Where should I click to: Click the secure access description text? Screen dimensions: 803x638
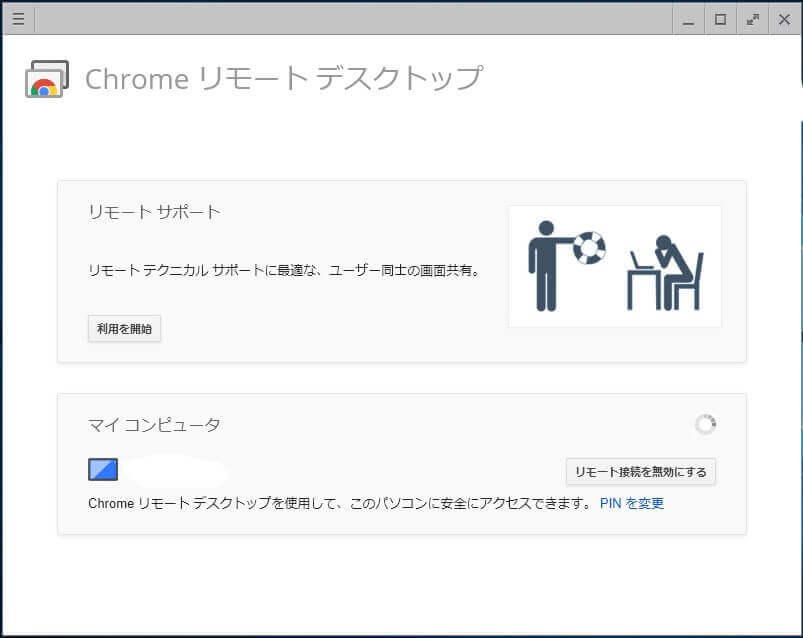tap(340, 503)
